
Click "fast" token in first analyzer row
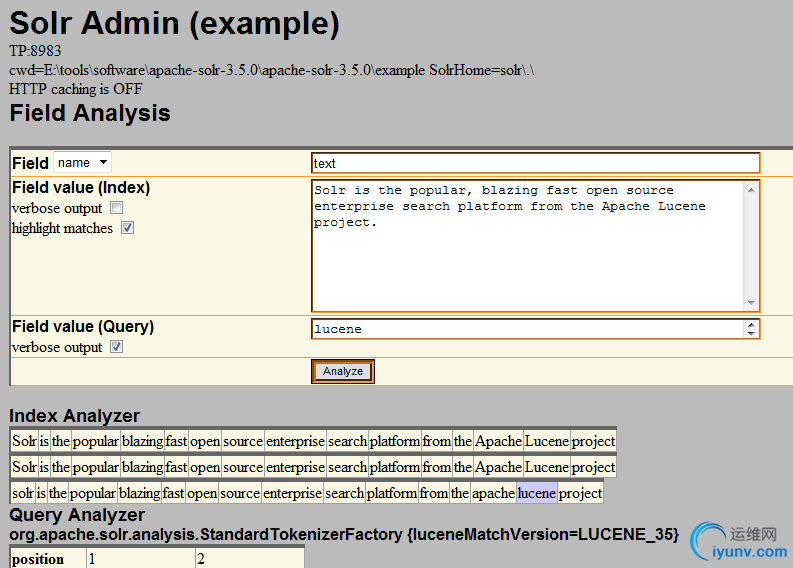(x=176, y=441)
